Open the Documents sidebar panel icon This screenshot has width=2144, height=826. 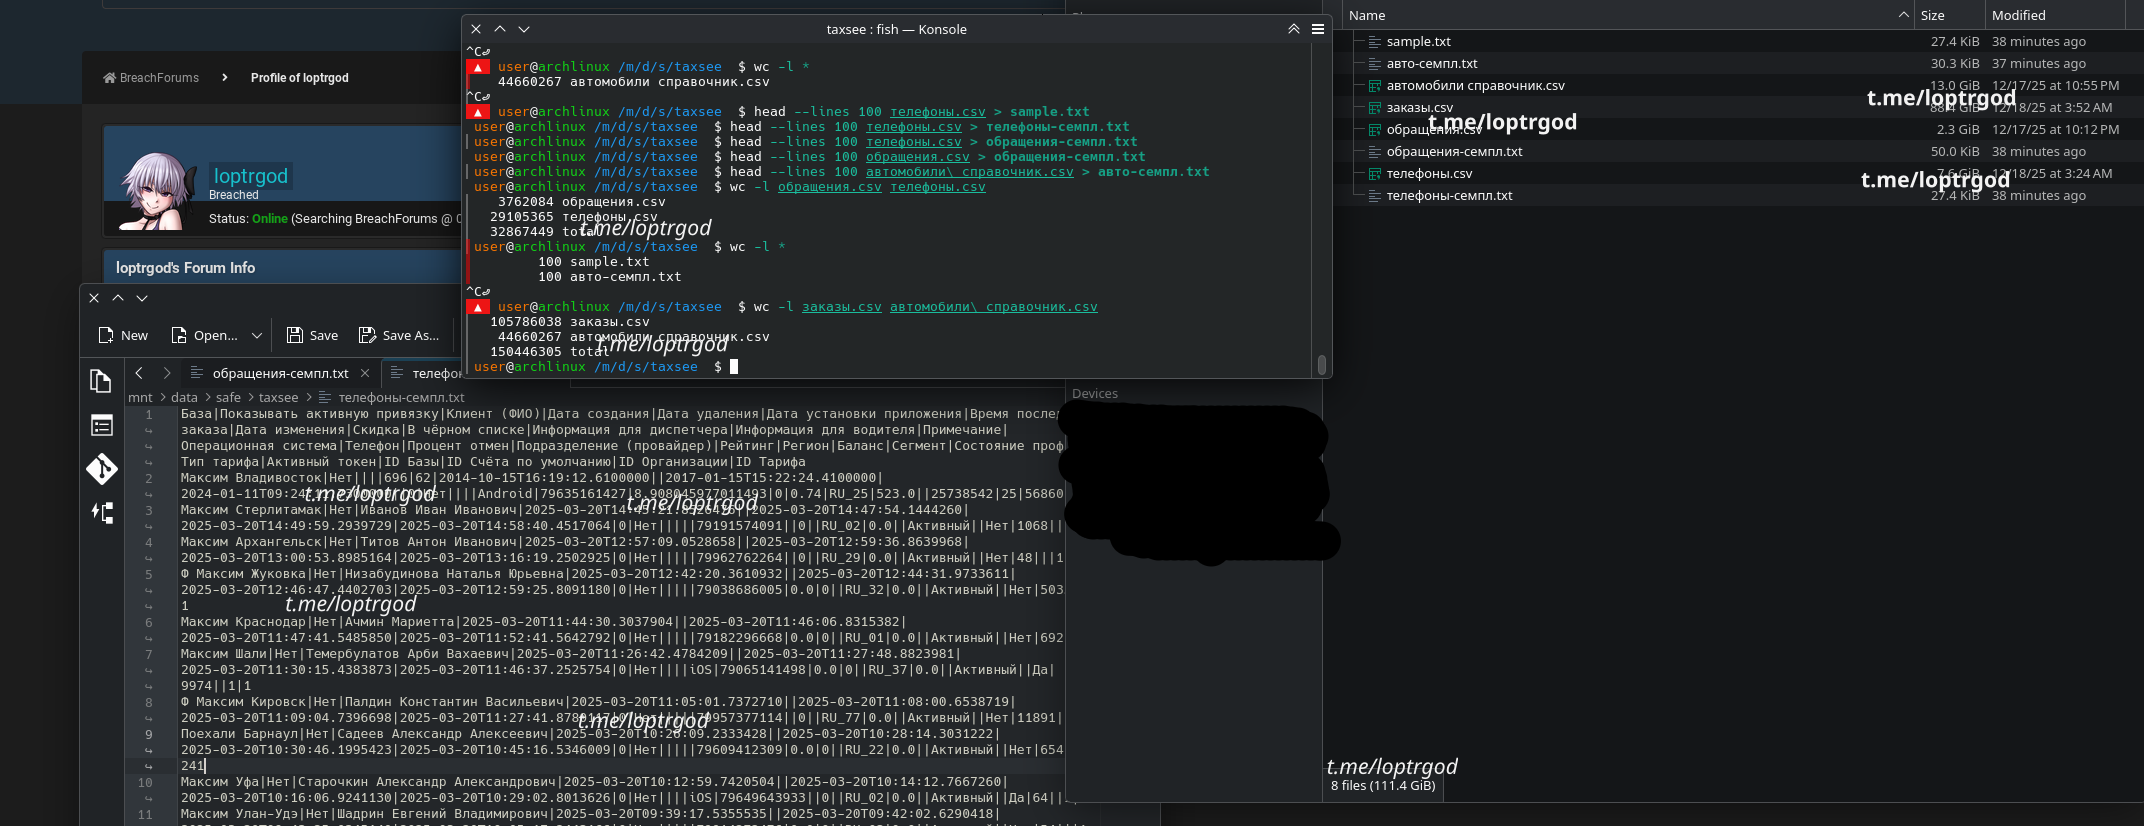[101, 381]
